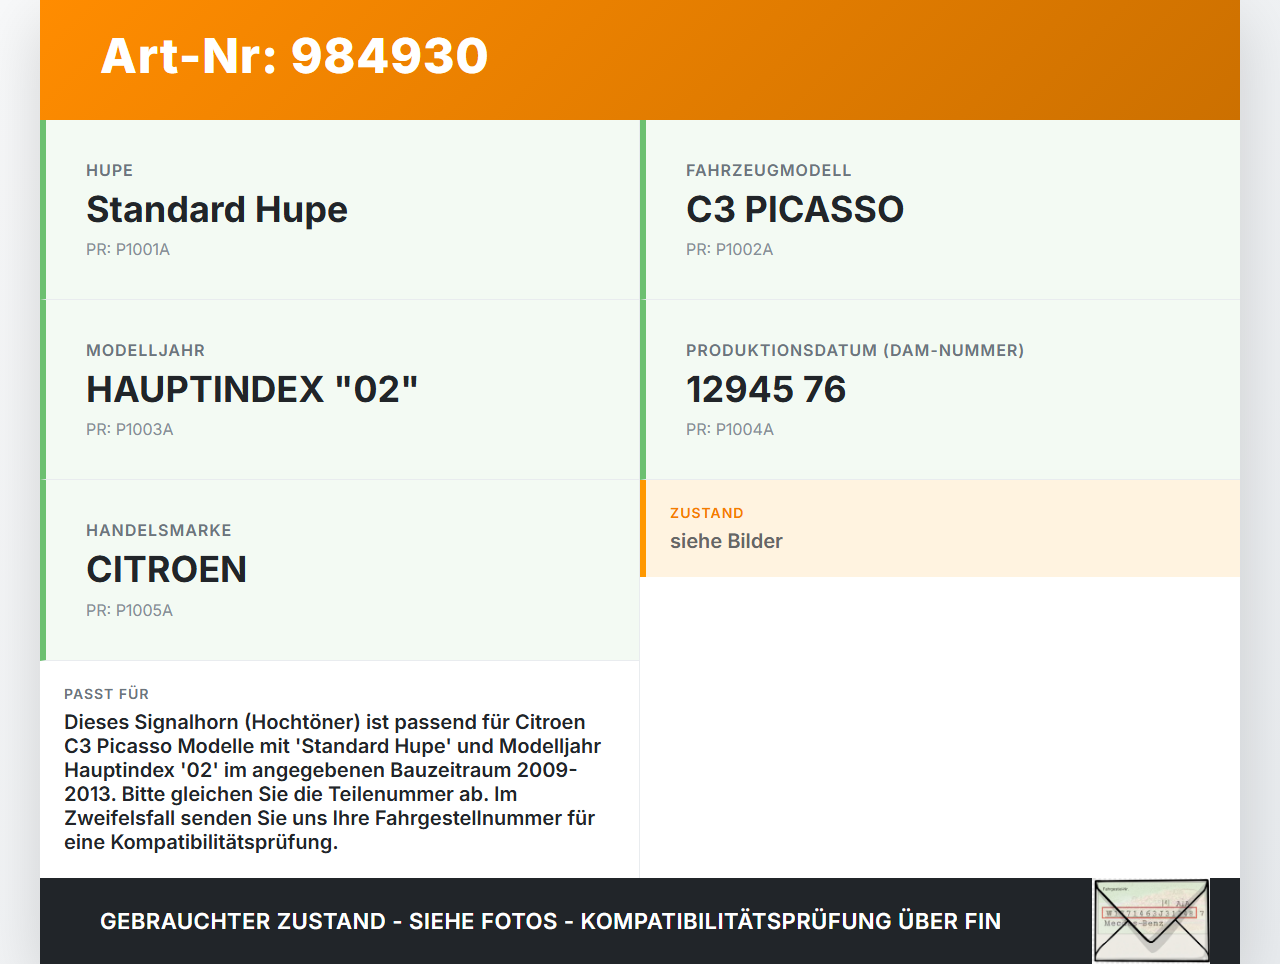The width and height of the screenshot is (1280, 964).
Task: Click the ZUSTAND label
Action: [x=706, y=513]
